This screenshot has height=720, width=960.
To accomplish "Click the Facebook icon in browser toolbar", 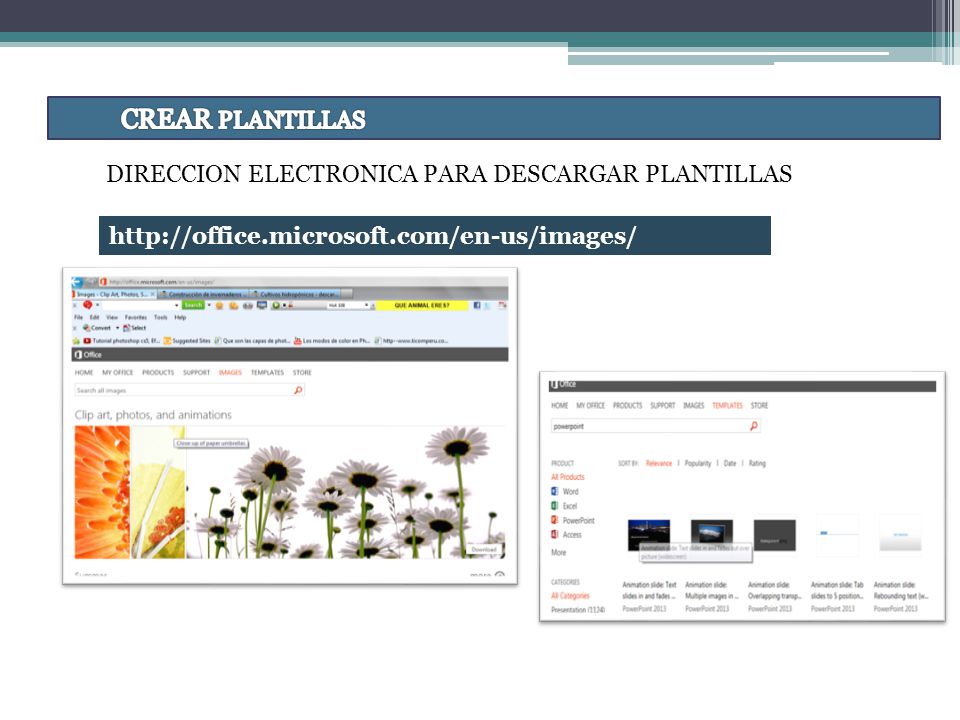I will 477,305.
